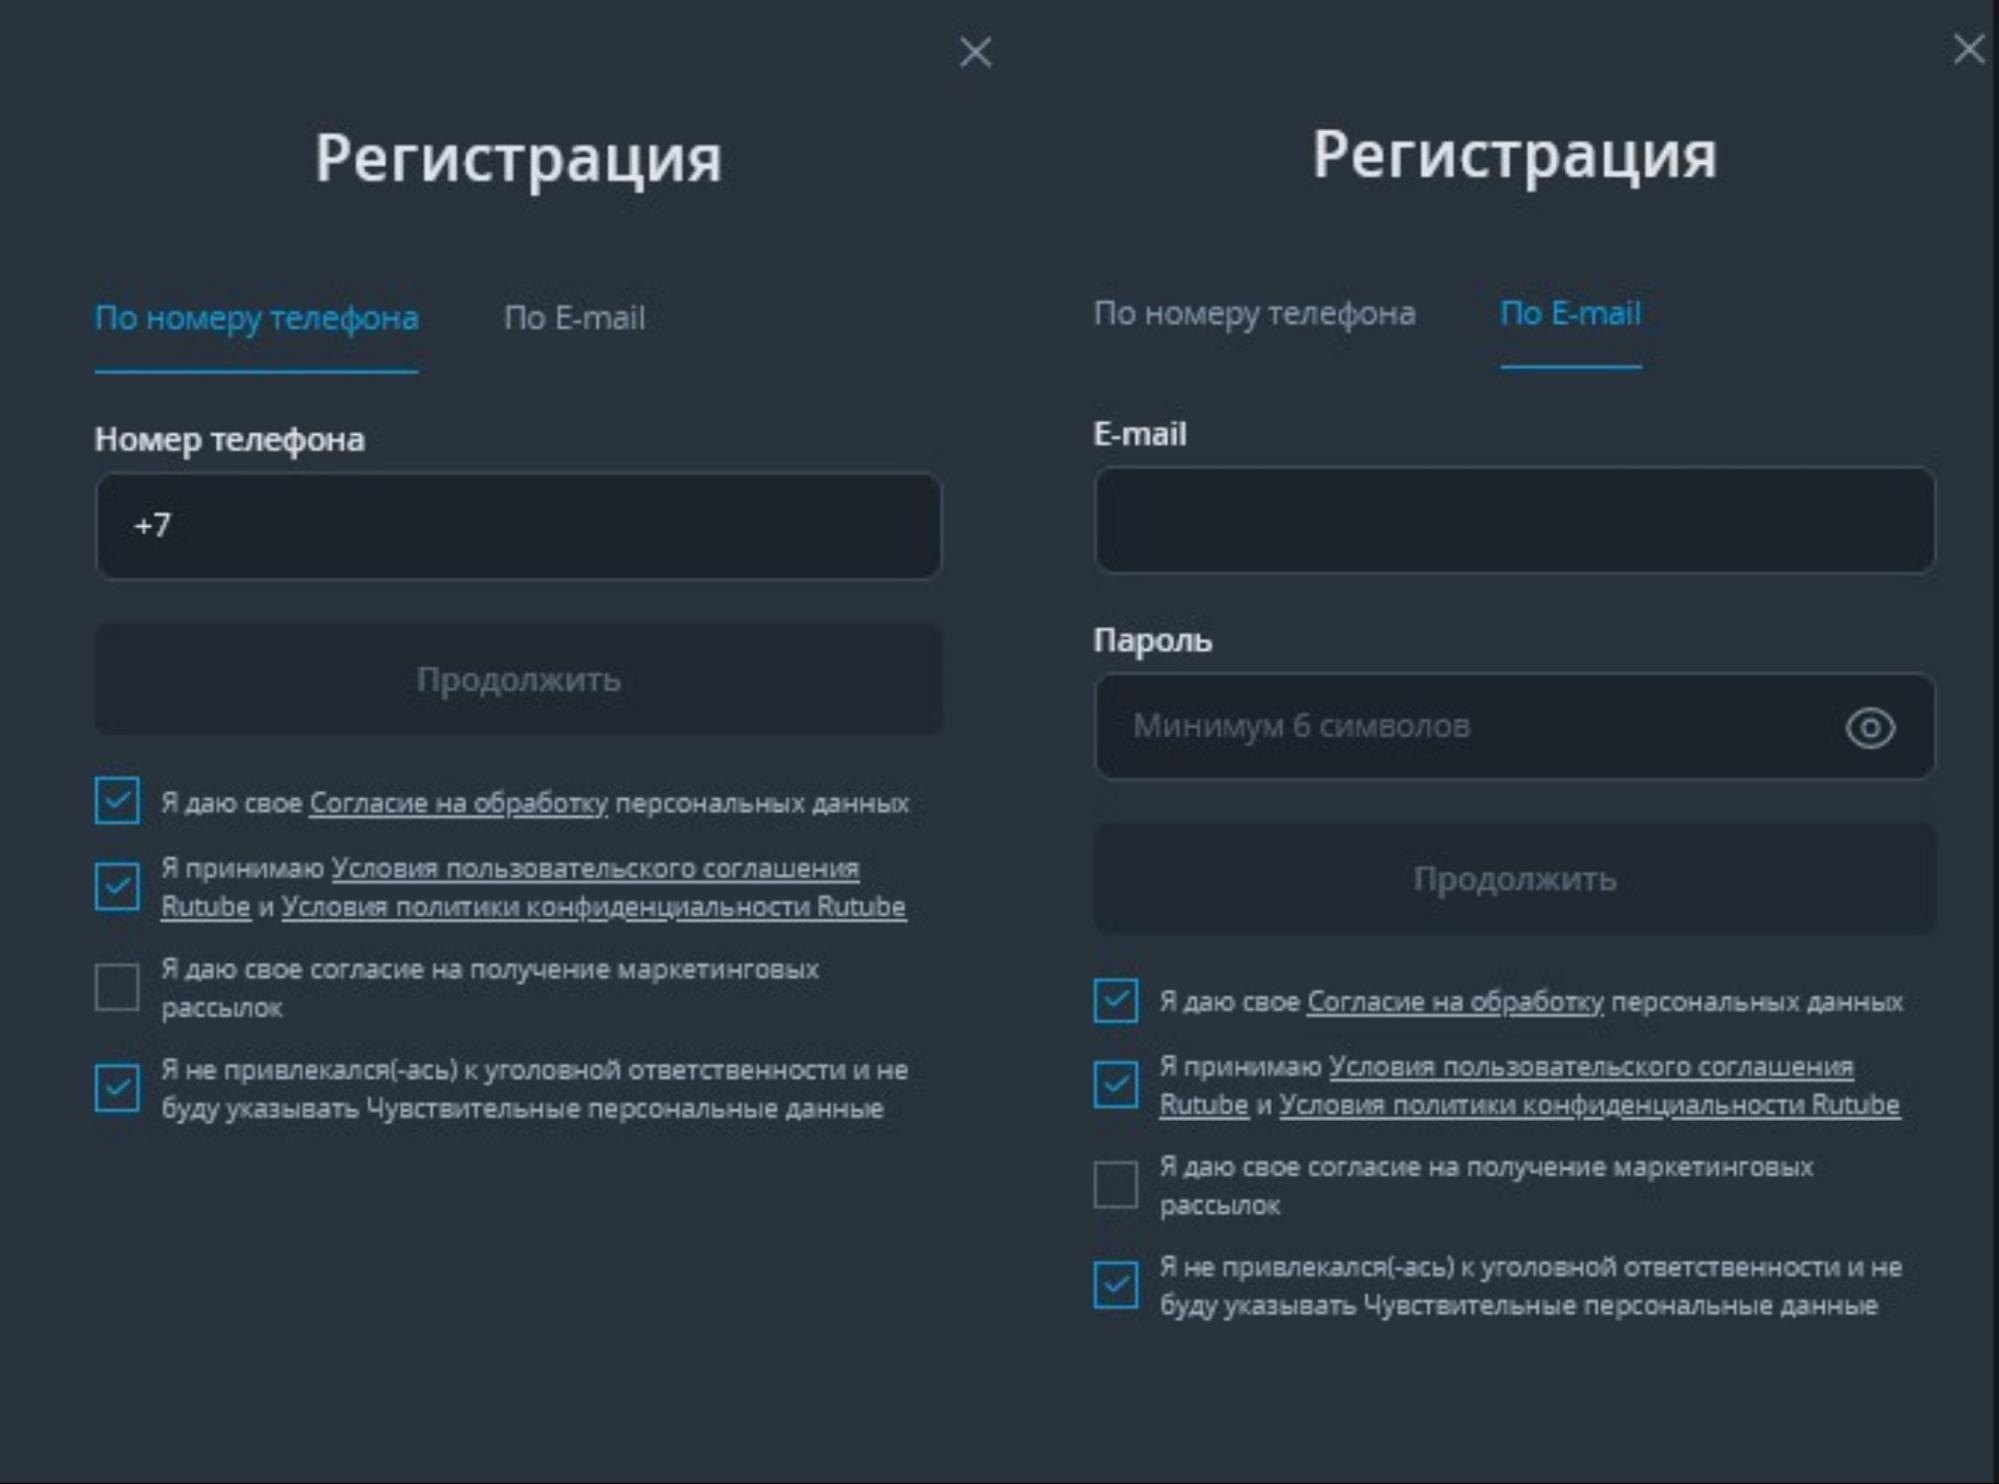Toggle criminal liability checkbox in left dialog
1999x1484 pixels.
coord(117,1088)
